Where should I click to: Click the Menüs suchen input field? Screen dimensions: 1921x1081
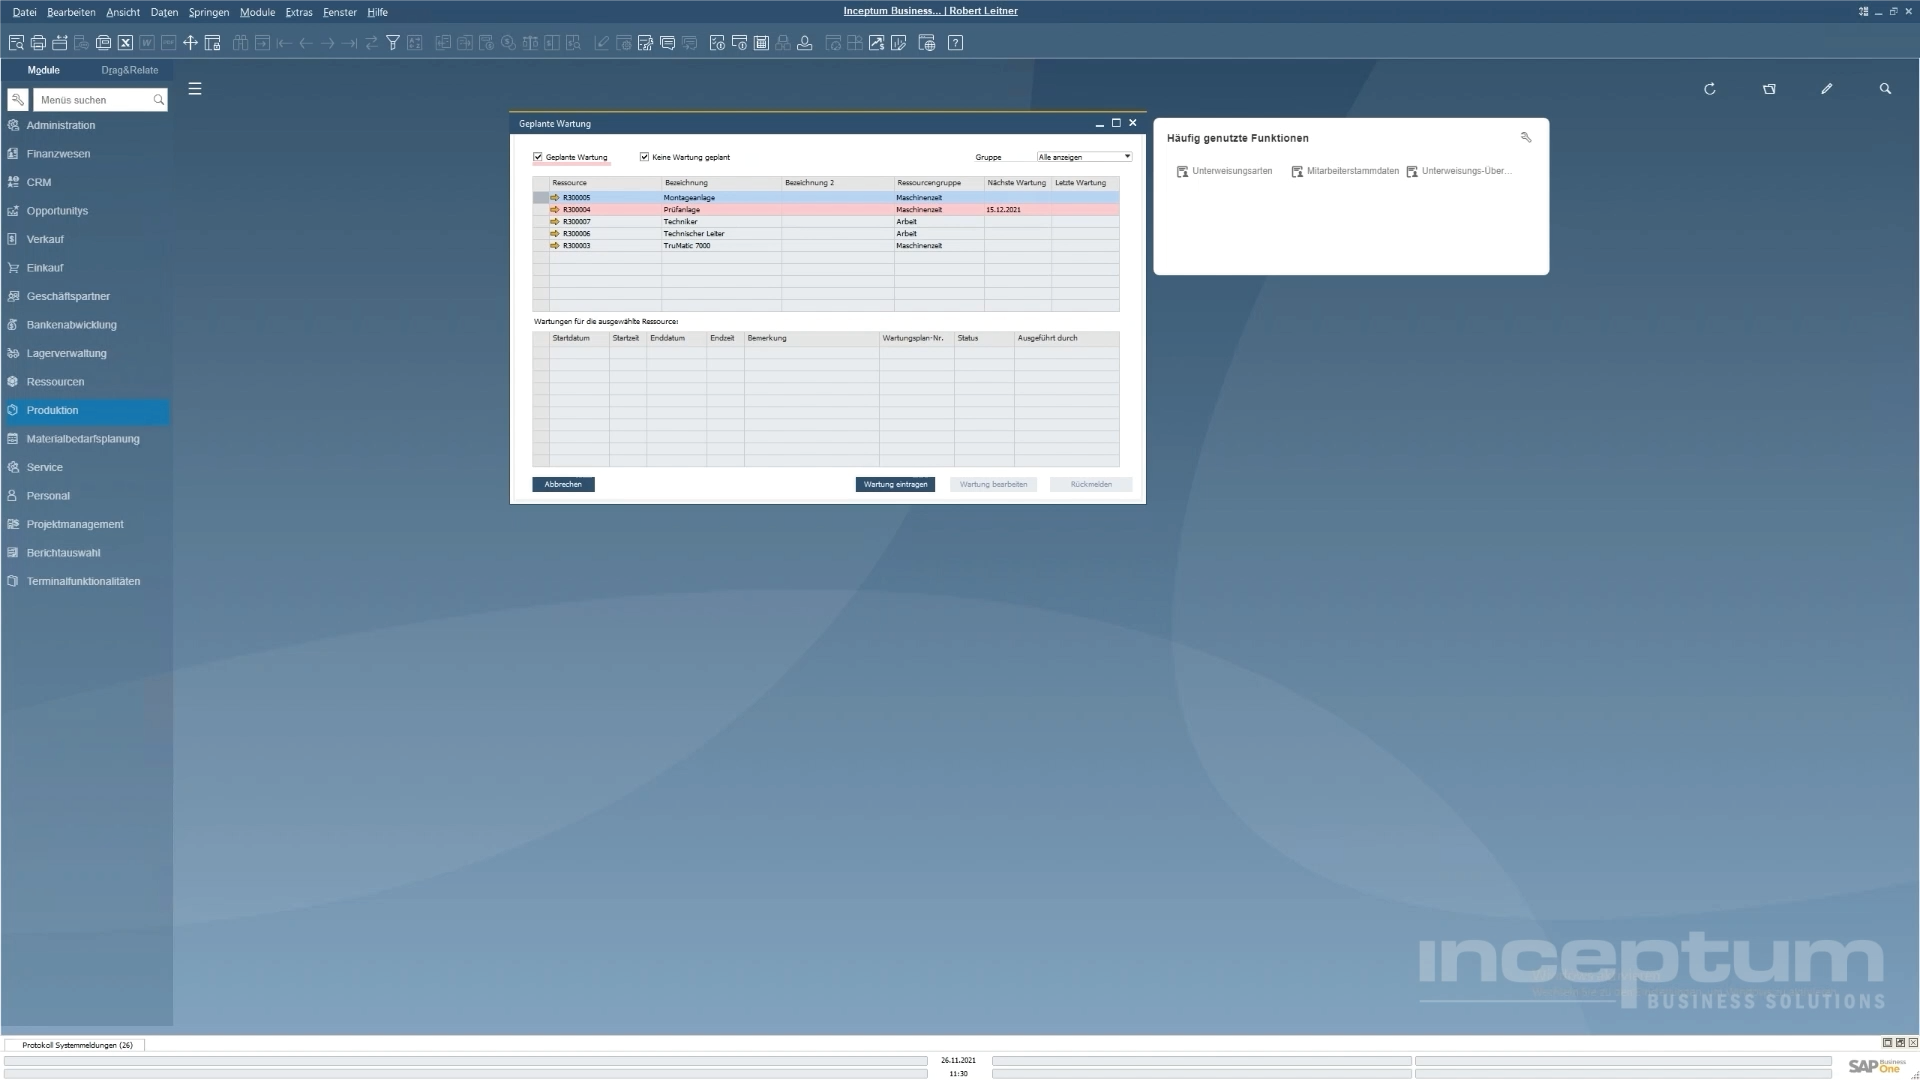point(100,100)
